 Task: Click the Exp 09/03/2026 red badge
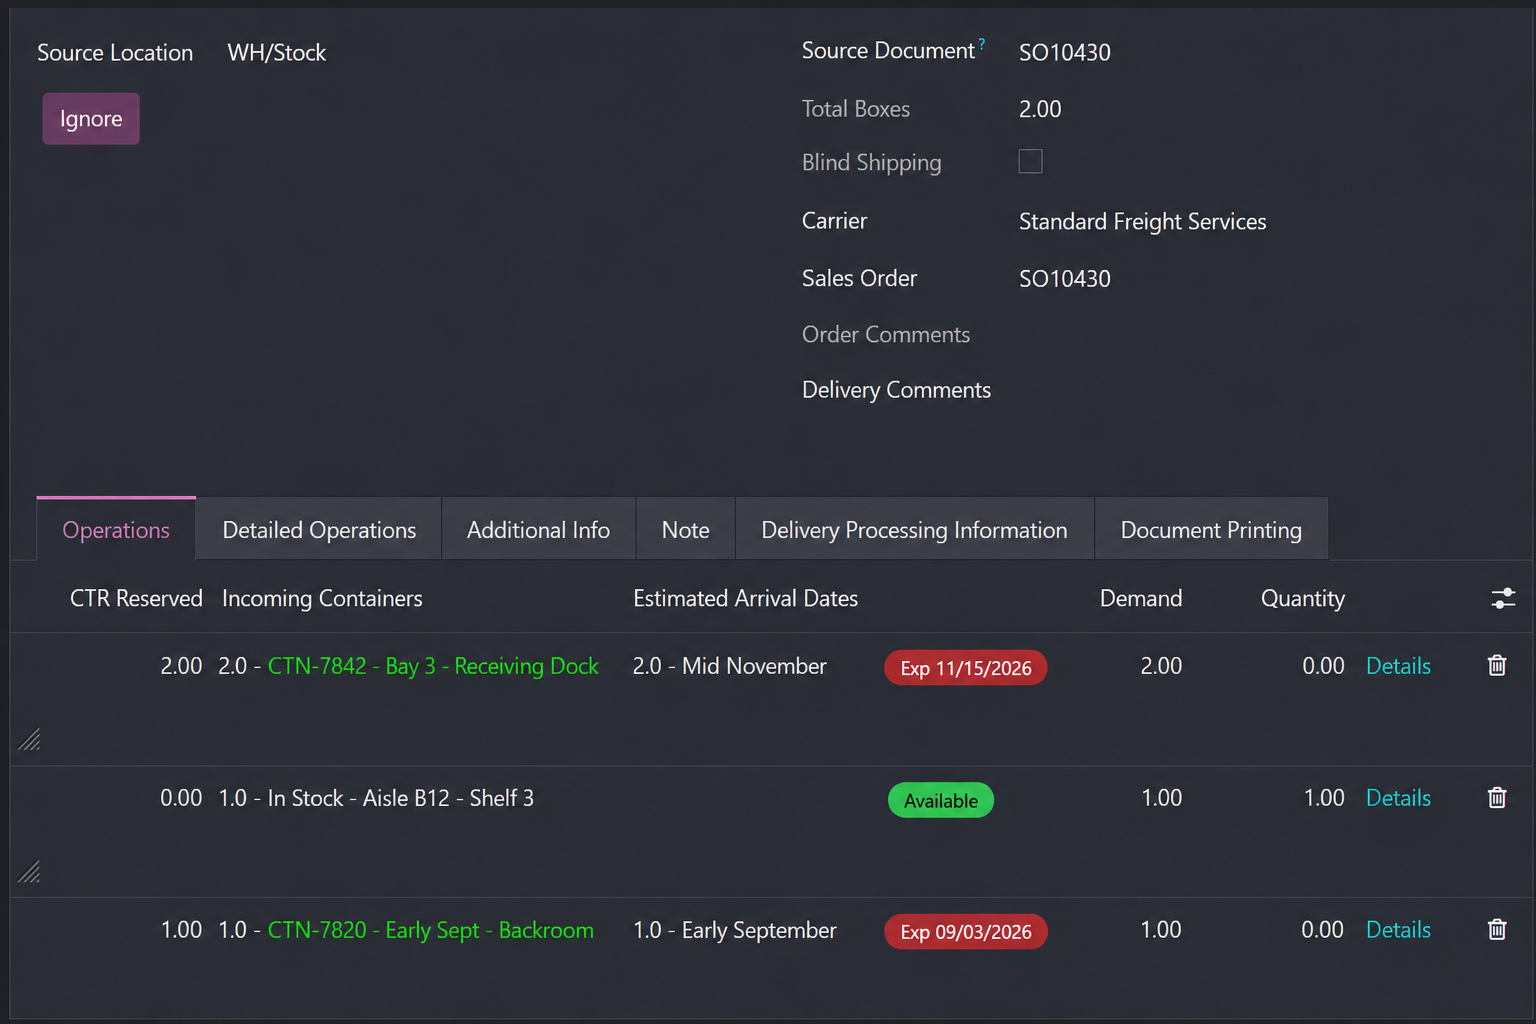coord(966,932)
